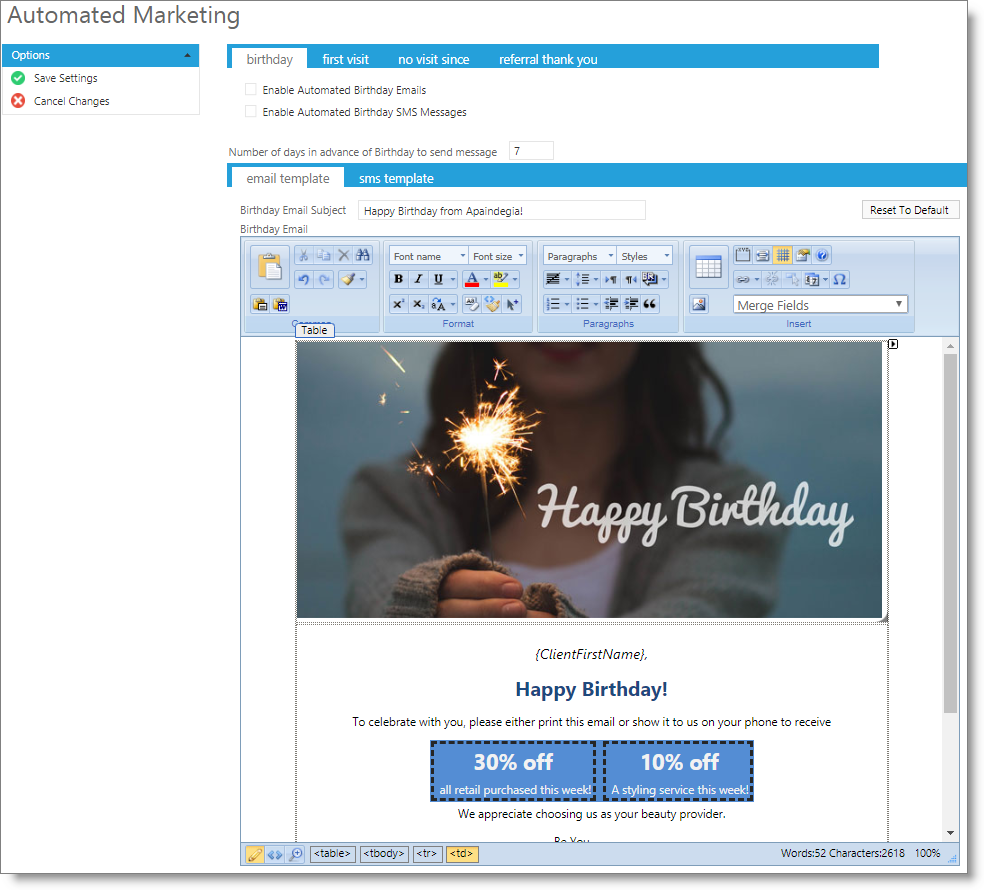This screenshot has width=984, height=890.
Task: Expand the text alignment dropdown arrow
Action: point(567,279)
